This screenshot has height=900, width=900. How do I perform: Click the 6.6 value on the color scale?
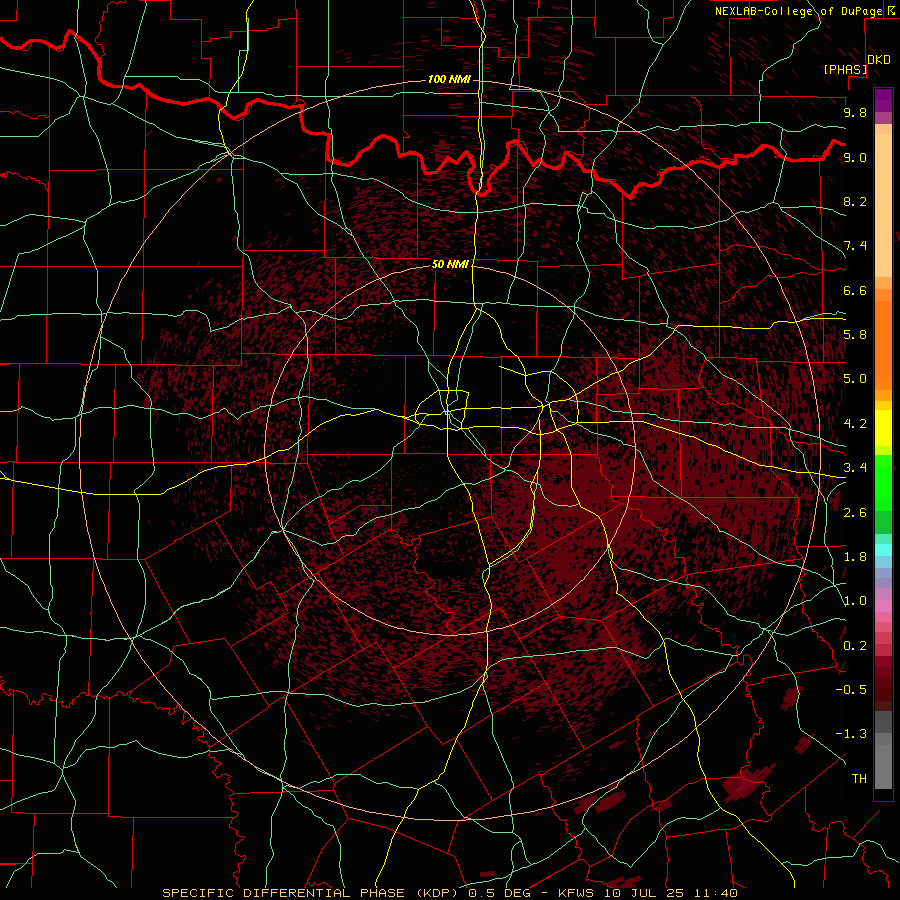855,290
